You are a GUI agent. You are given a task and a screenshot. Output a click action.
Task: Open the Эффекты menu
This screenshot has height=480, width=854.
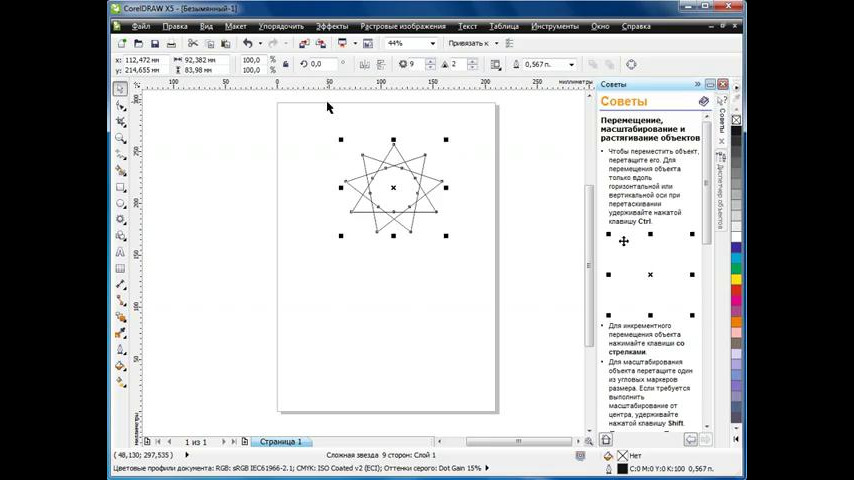point(332,26)
